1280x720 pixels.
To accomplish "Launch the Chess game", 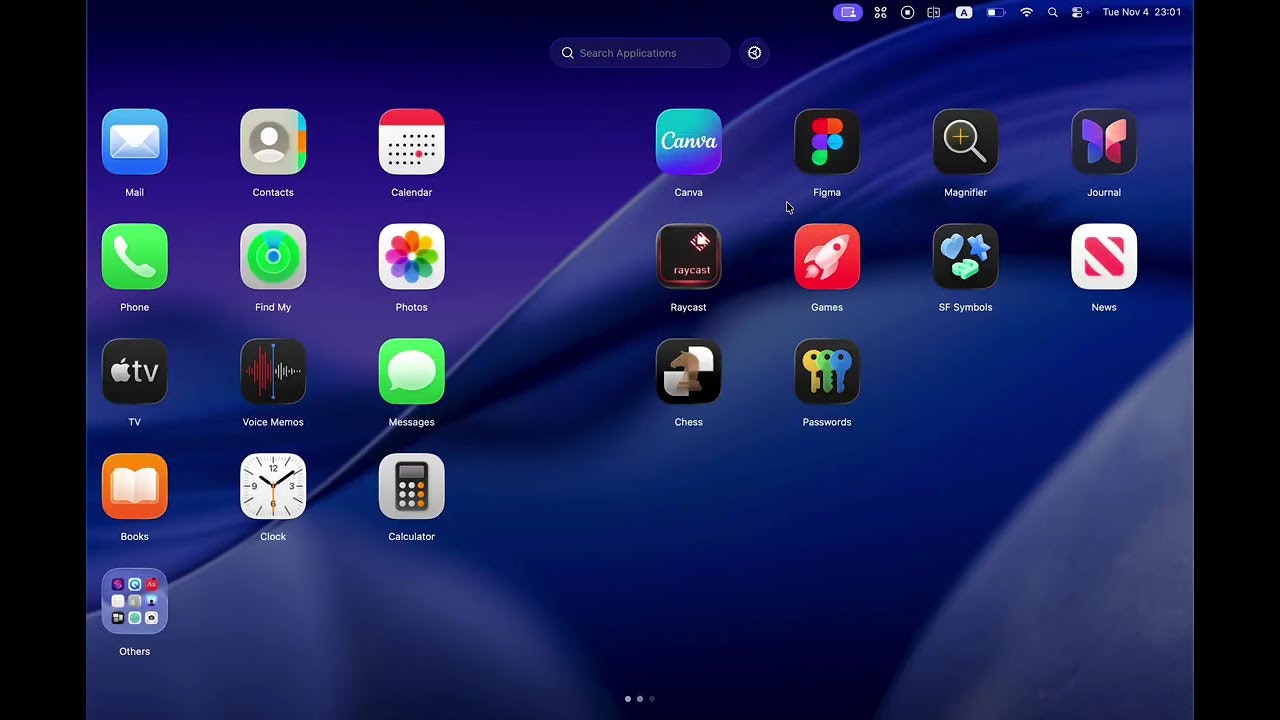I will point(688,372).
